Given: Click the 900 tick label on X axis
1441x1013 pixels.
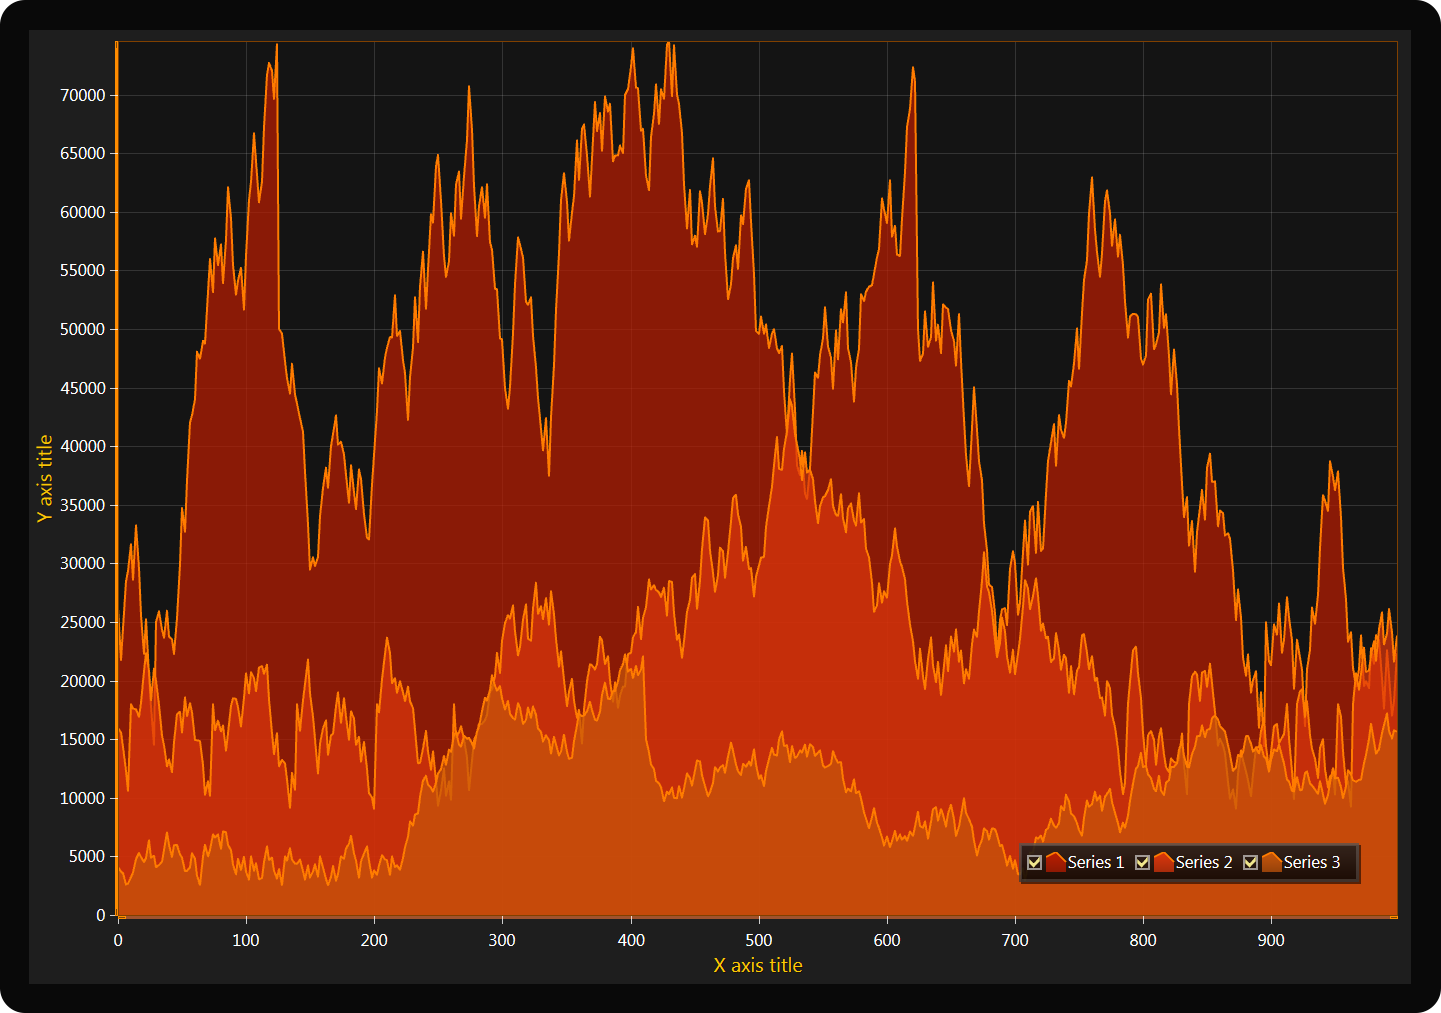Looking at the screenshot, I should (x=1270, y=940).
